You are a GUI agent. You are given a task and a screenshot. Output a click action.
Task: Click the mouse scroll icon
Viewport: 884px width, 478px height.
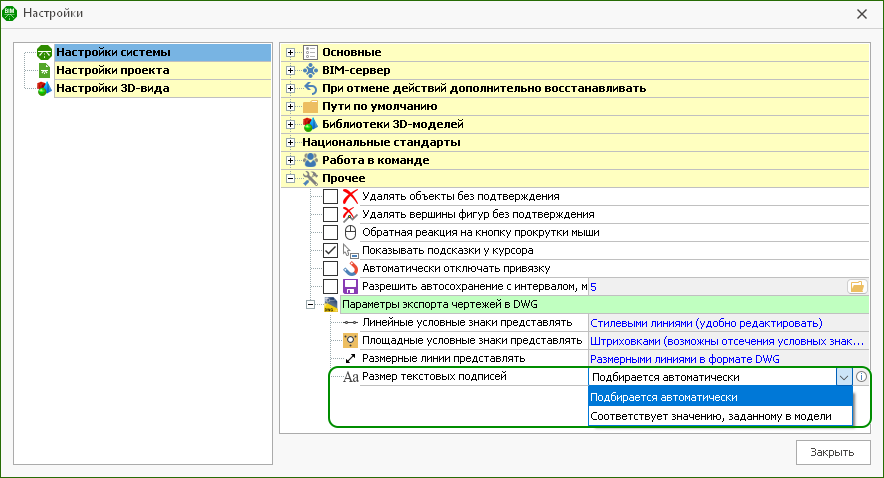[350, 233]
